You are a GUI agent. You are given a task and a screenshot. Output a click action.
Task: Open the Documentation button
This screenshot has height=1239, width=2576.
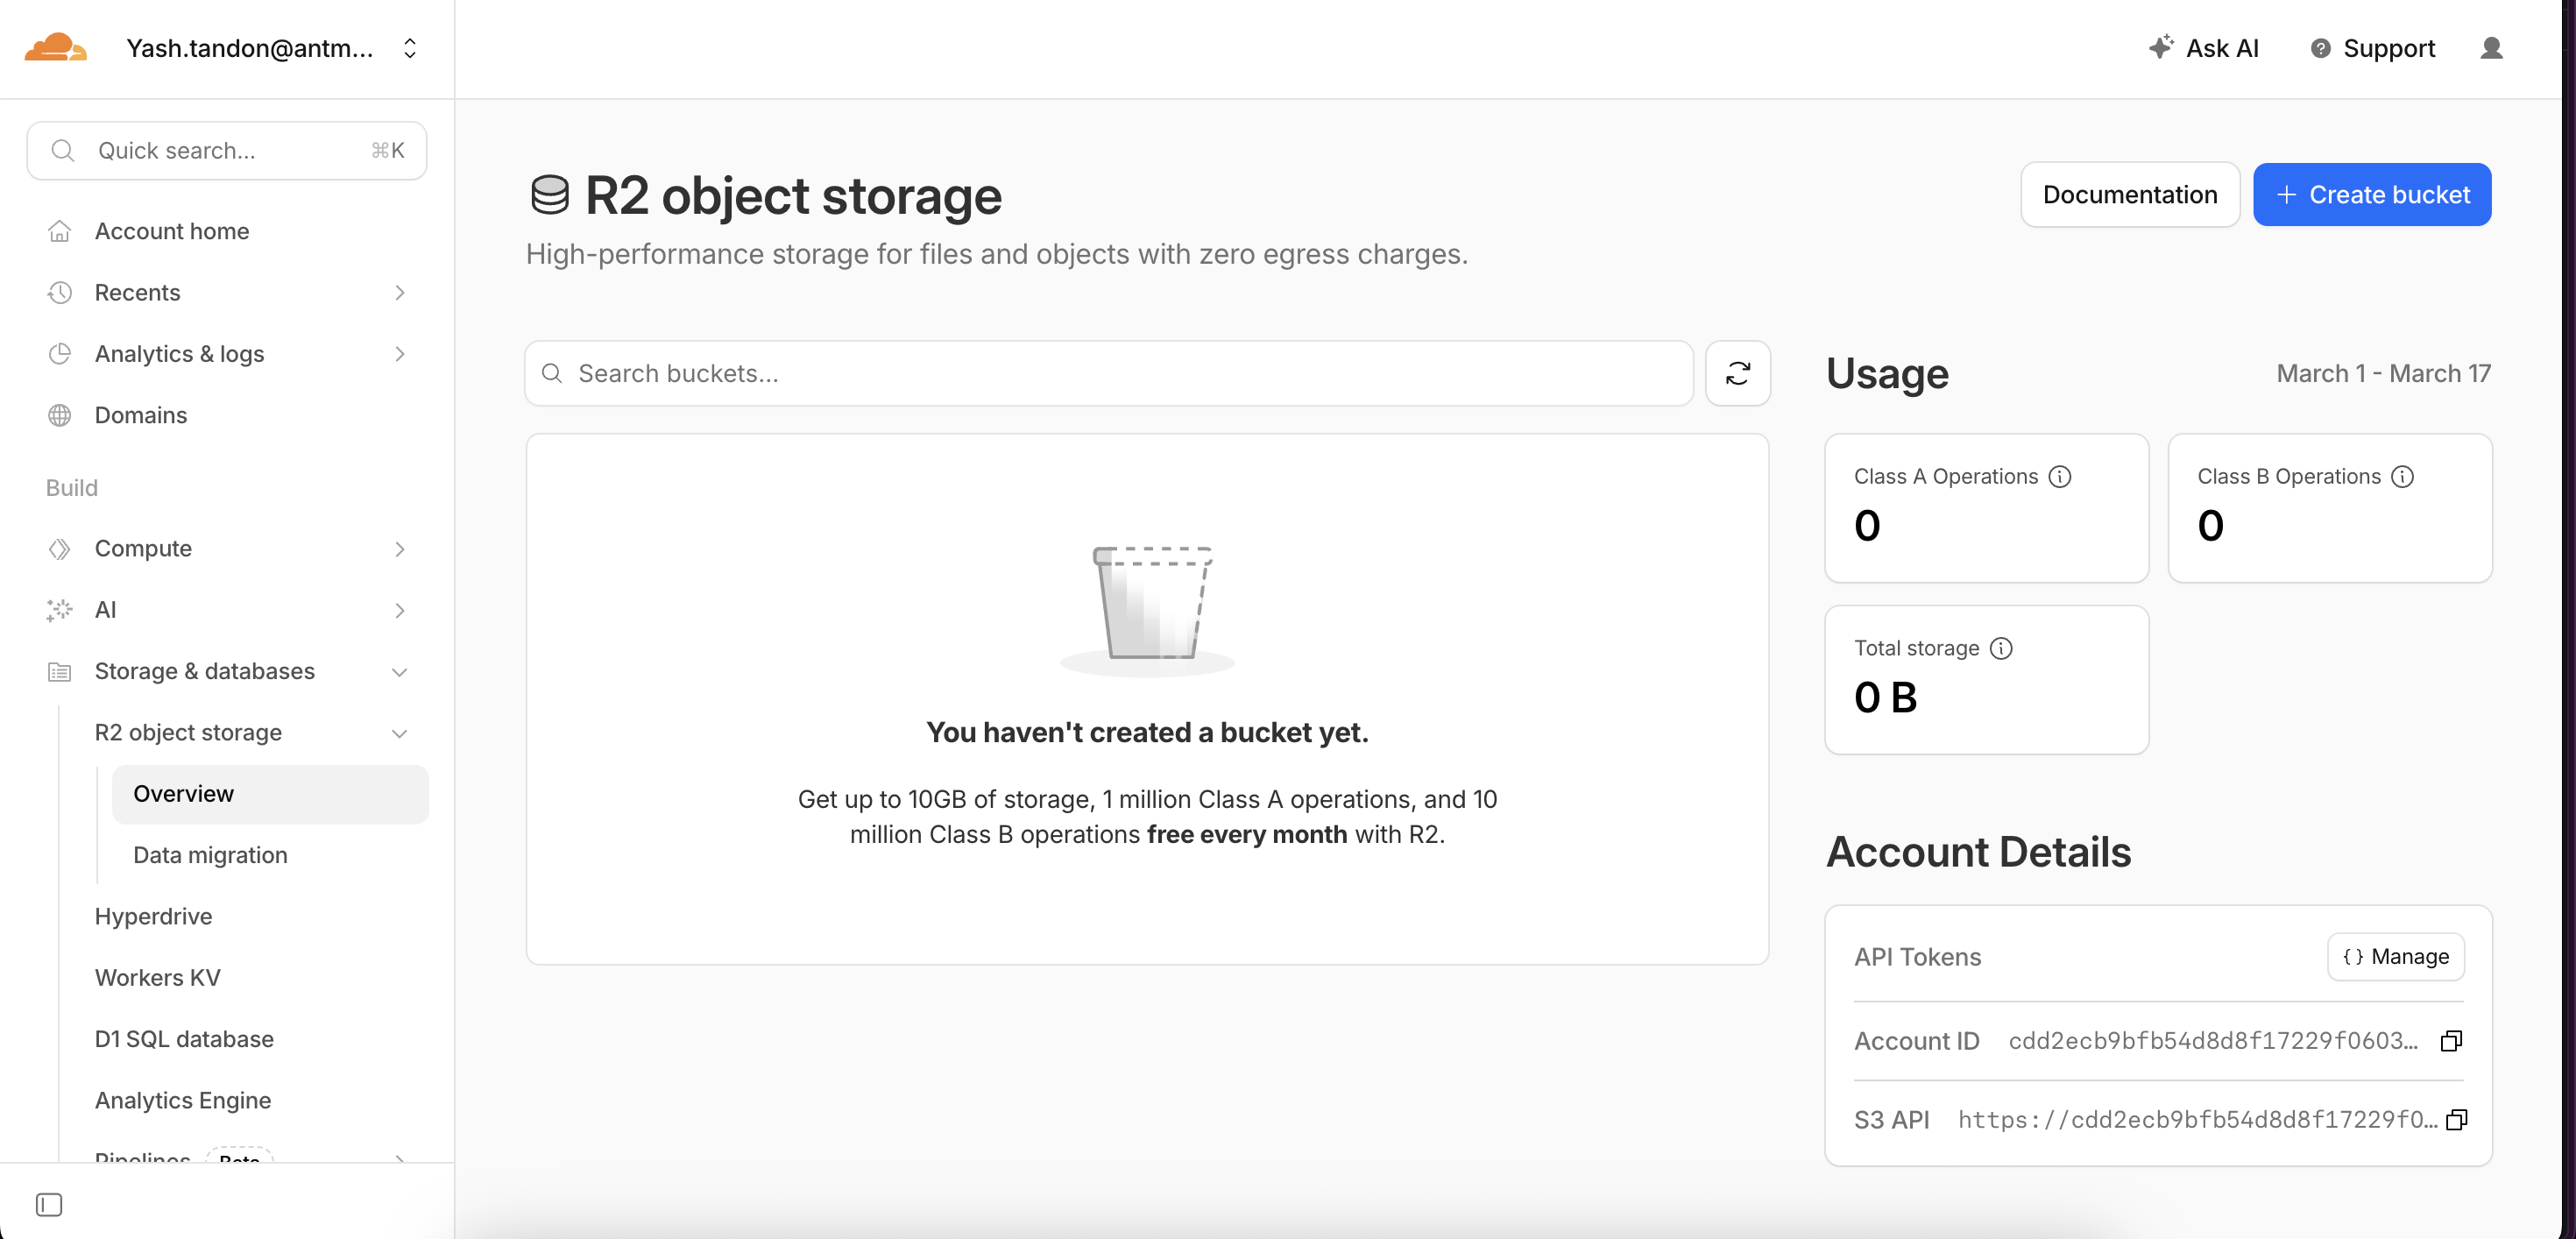point(2130,194)
